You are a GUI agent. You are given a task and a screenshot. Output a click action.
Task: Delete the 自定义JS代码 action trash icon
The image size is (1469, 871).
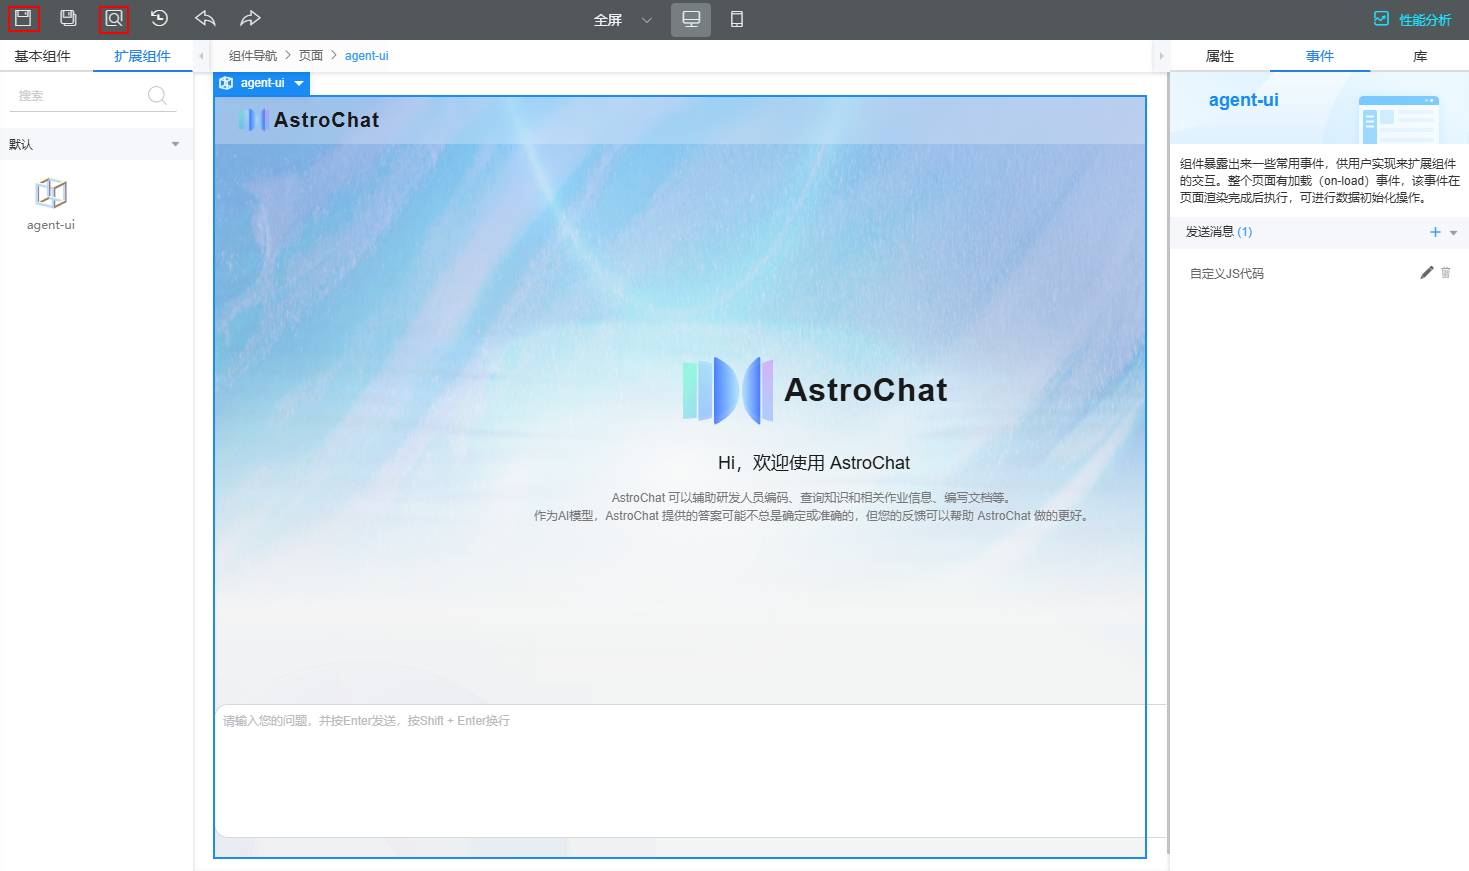pyautogui.click(x=1446, y=272)
